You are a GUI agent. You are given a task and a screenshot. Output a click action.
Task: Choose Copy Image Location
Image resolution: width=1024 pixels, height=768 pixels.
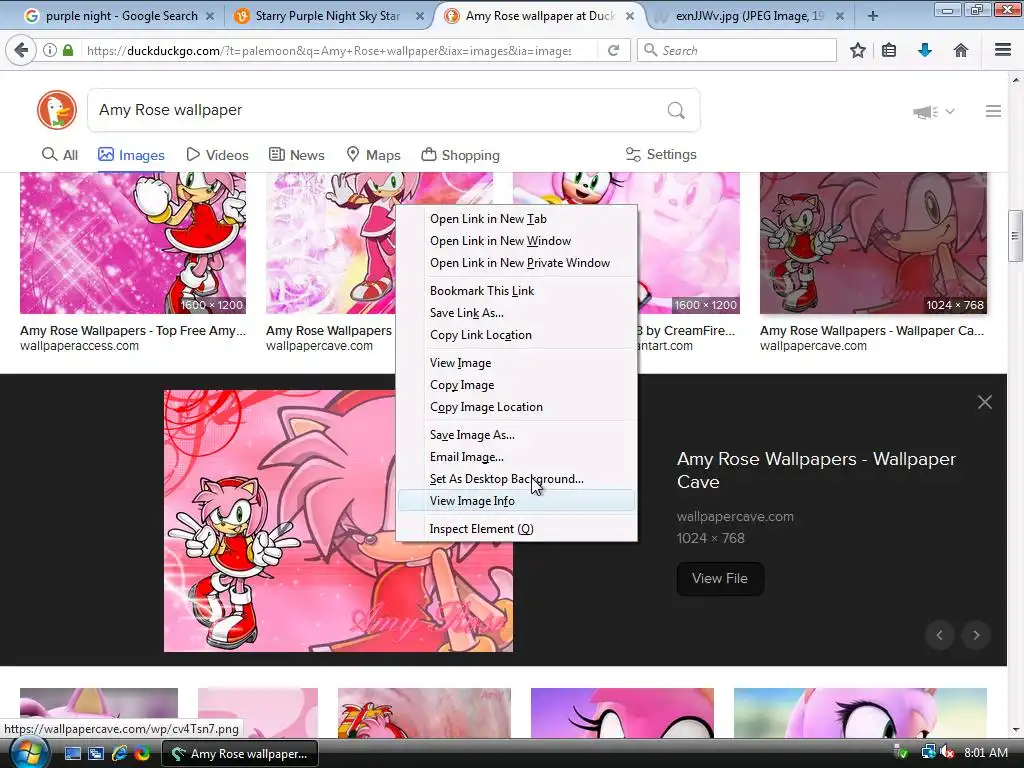pyautogui.click(x=516, y=406)
